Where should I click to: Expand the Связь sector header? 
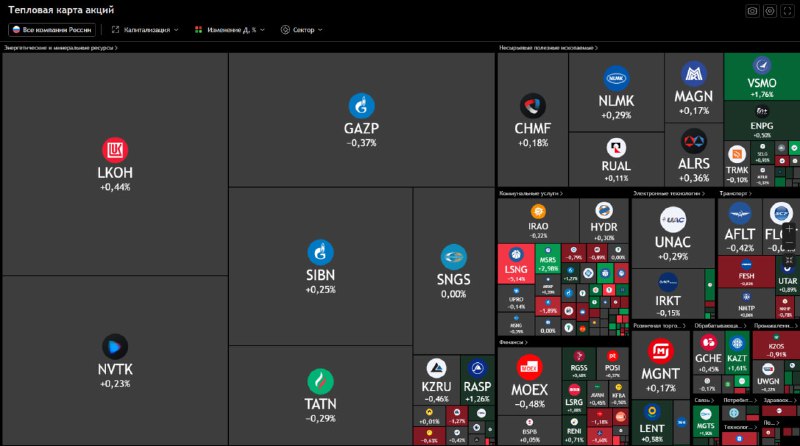pyautogui.click(x=704, y=400)
